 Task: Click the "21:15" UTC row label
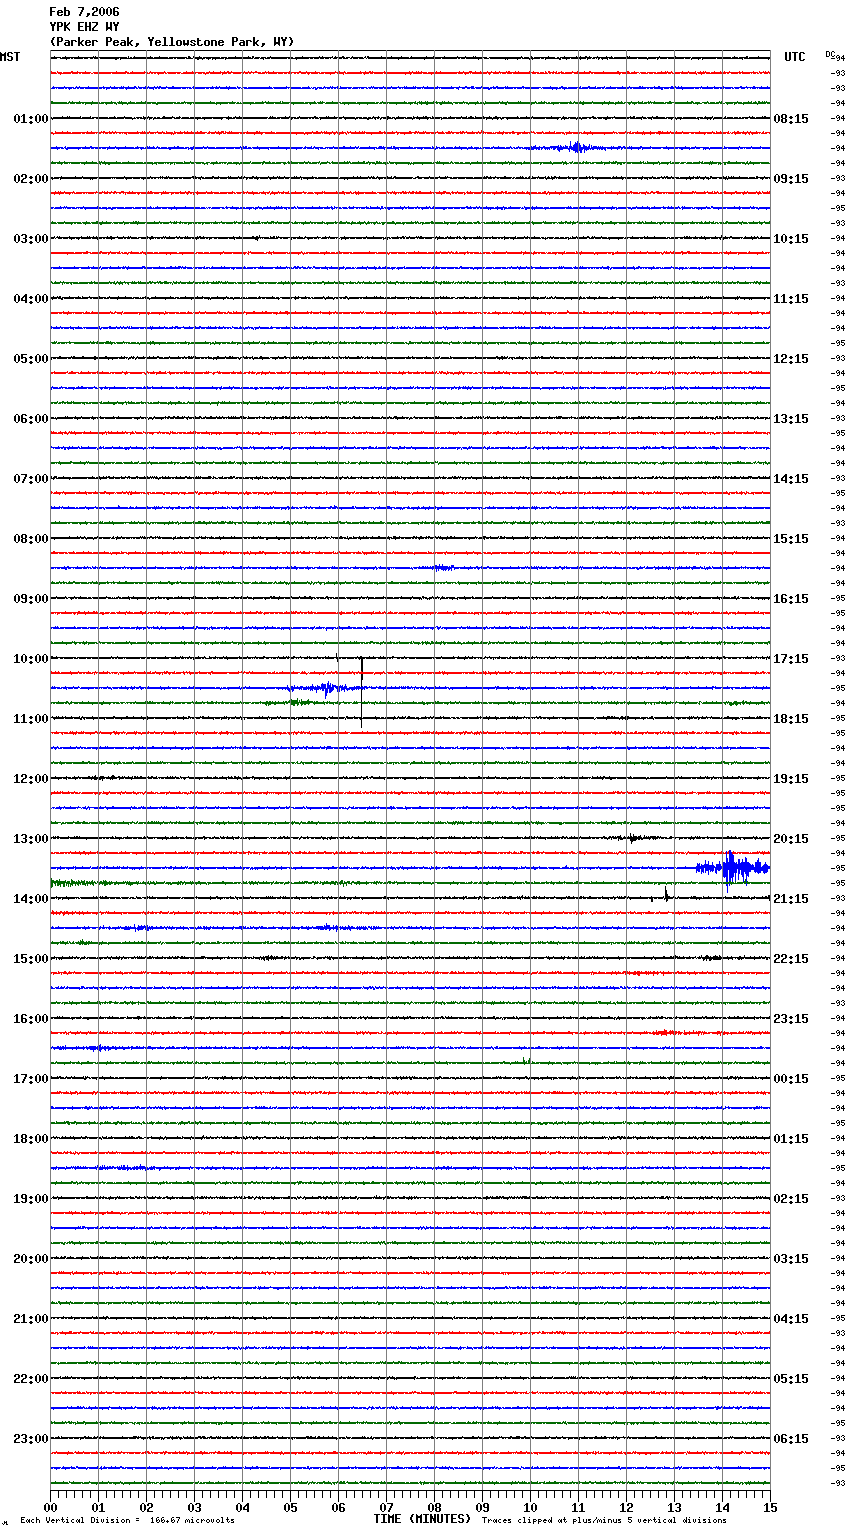coord(791,899)
